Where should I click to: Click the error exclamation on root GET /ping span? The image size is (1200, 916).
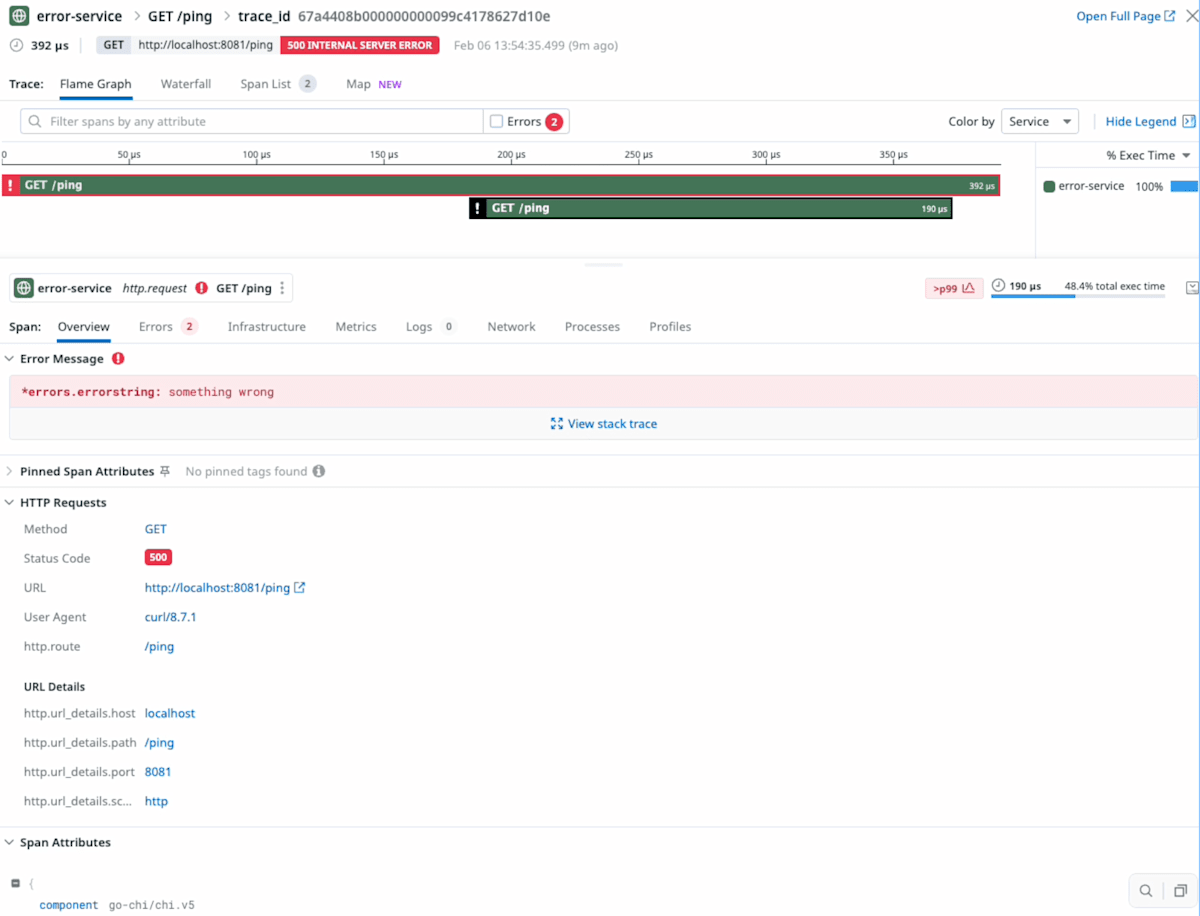[11, 185]
